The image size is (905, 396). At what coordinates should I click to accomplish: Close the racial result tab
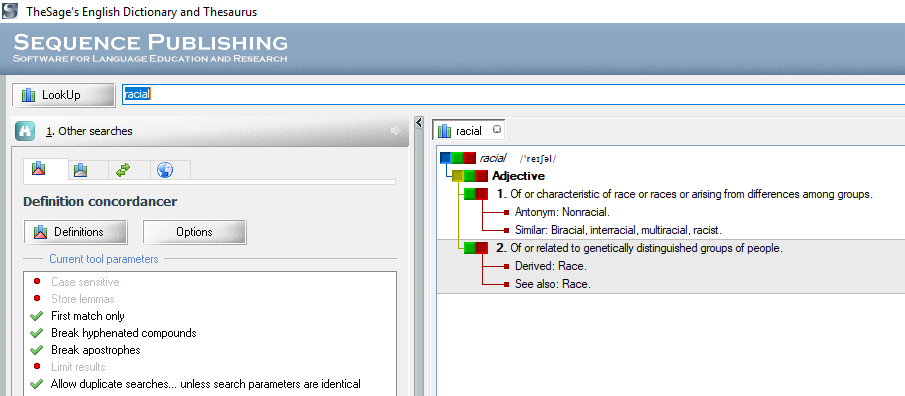[x=496, y=130]
